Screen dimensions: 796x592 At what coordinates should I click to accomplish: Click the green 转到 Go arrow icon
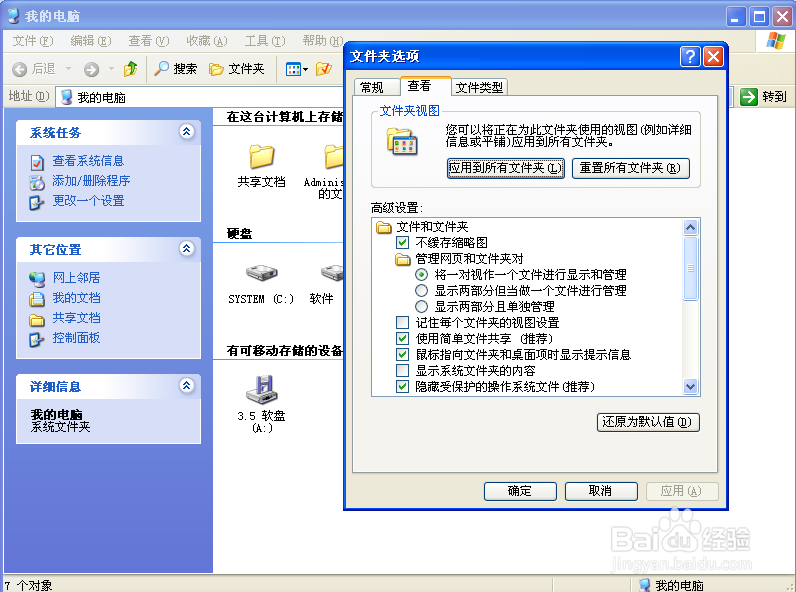749,96
